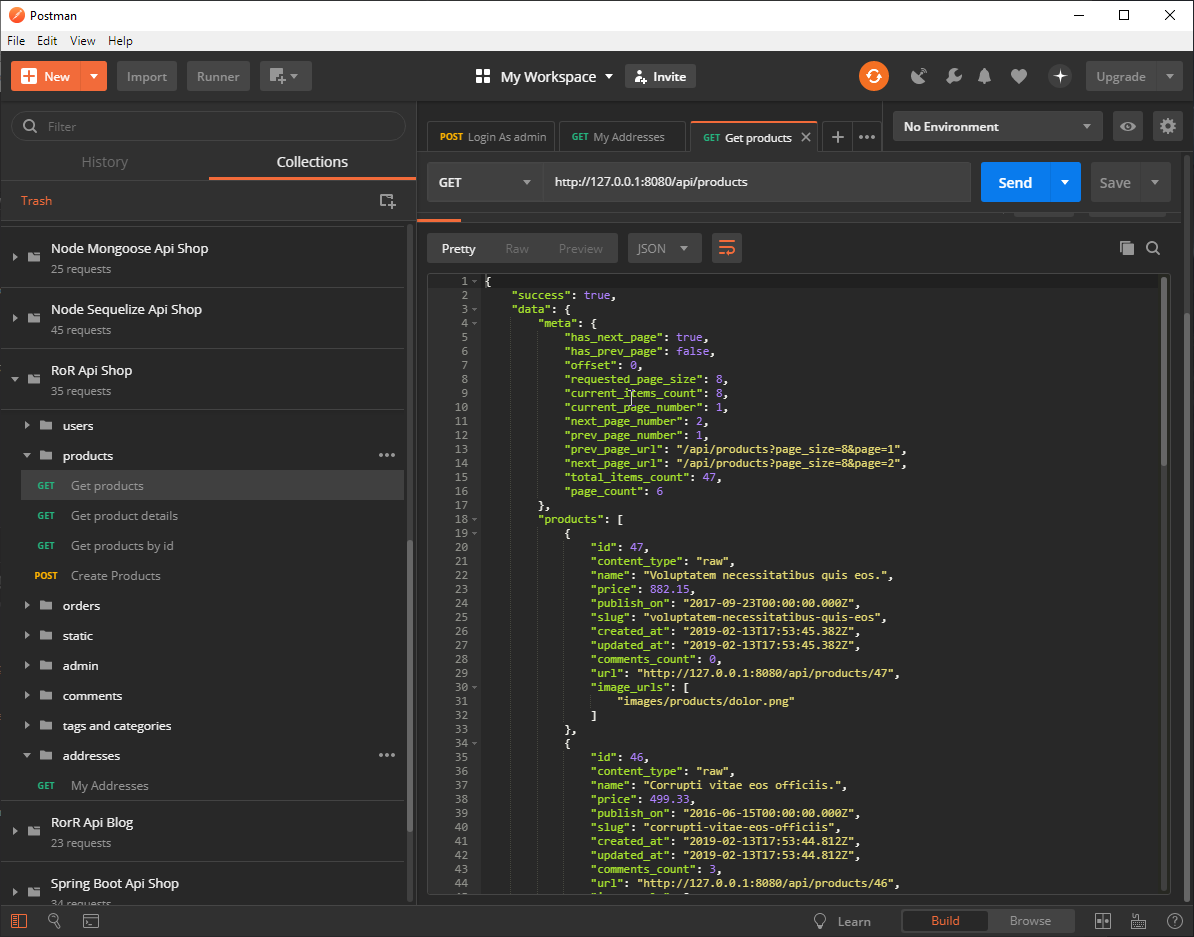Click the sync status icon
1194x937 pixels.
coord(873,76)
